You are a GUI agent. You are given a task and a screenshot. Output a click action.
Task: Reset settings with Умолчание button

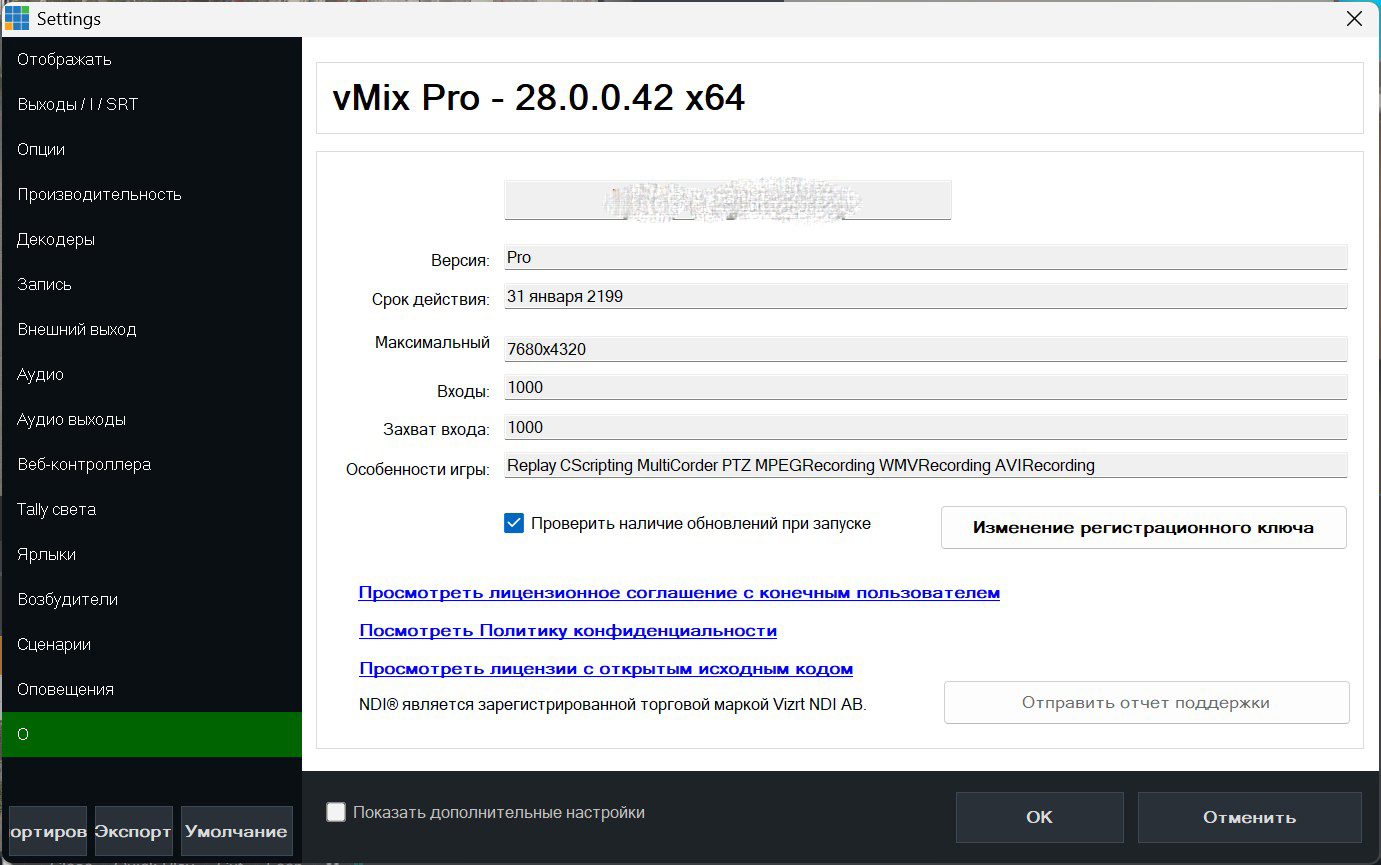pyautogui.click(x=236, y=831)
